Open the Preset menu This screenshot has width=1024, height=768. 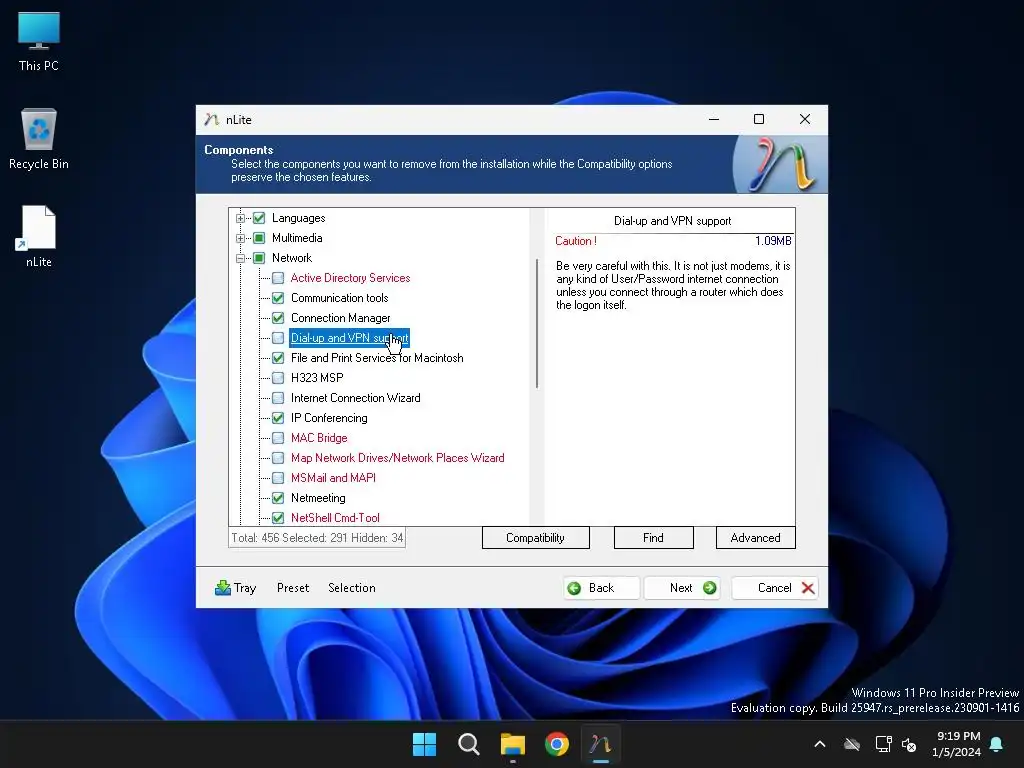293,588
